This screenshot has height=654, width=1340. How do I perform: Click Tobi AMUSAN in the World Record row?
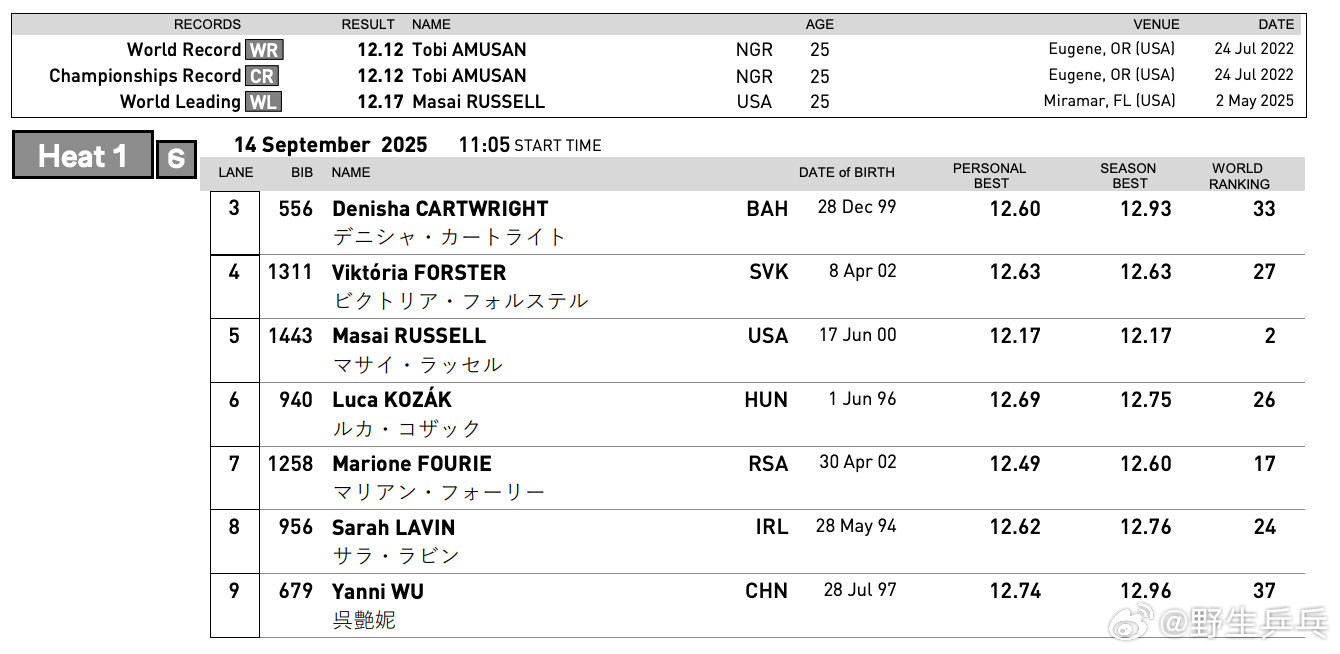tap(469, 50)
